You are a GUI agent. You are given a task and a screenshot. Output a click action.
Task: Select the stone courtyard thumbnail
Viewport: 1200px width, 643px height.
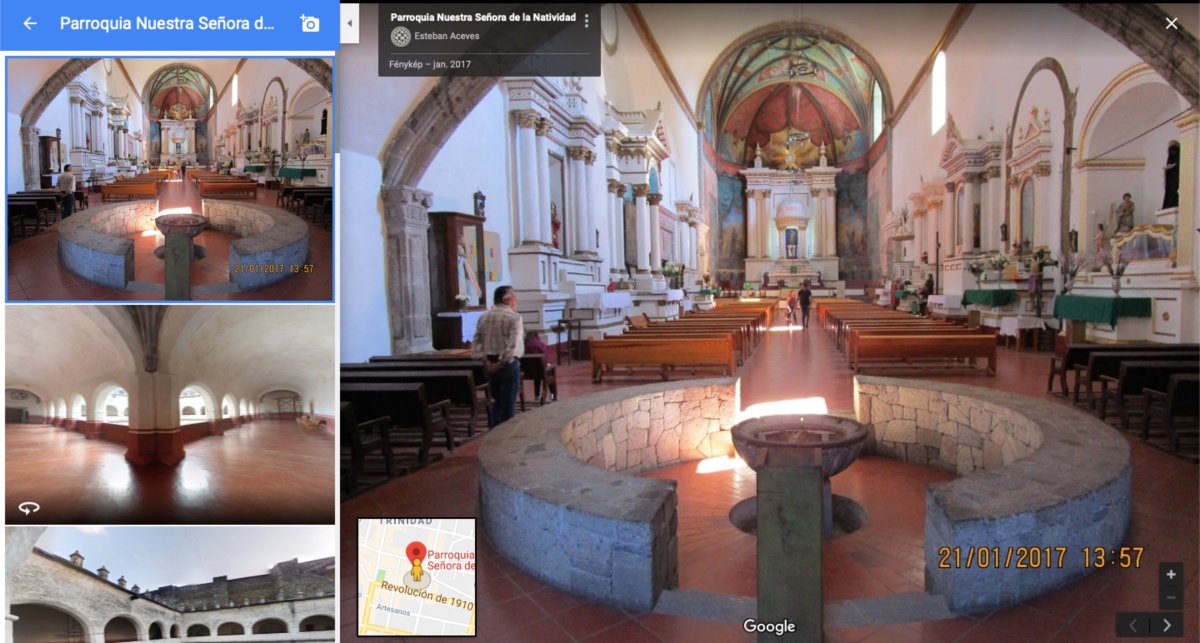170,585
